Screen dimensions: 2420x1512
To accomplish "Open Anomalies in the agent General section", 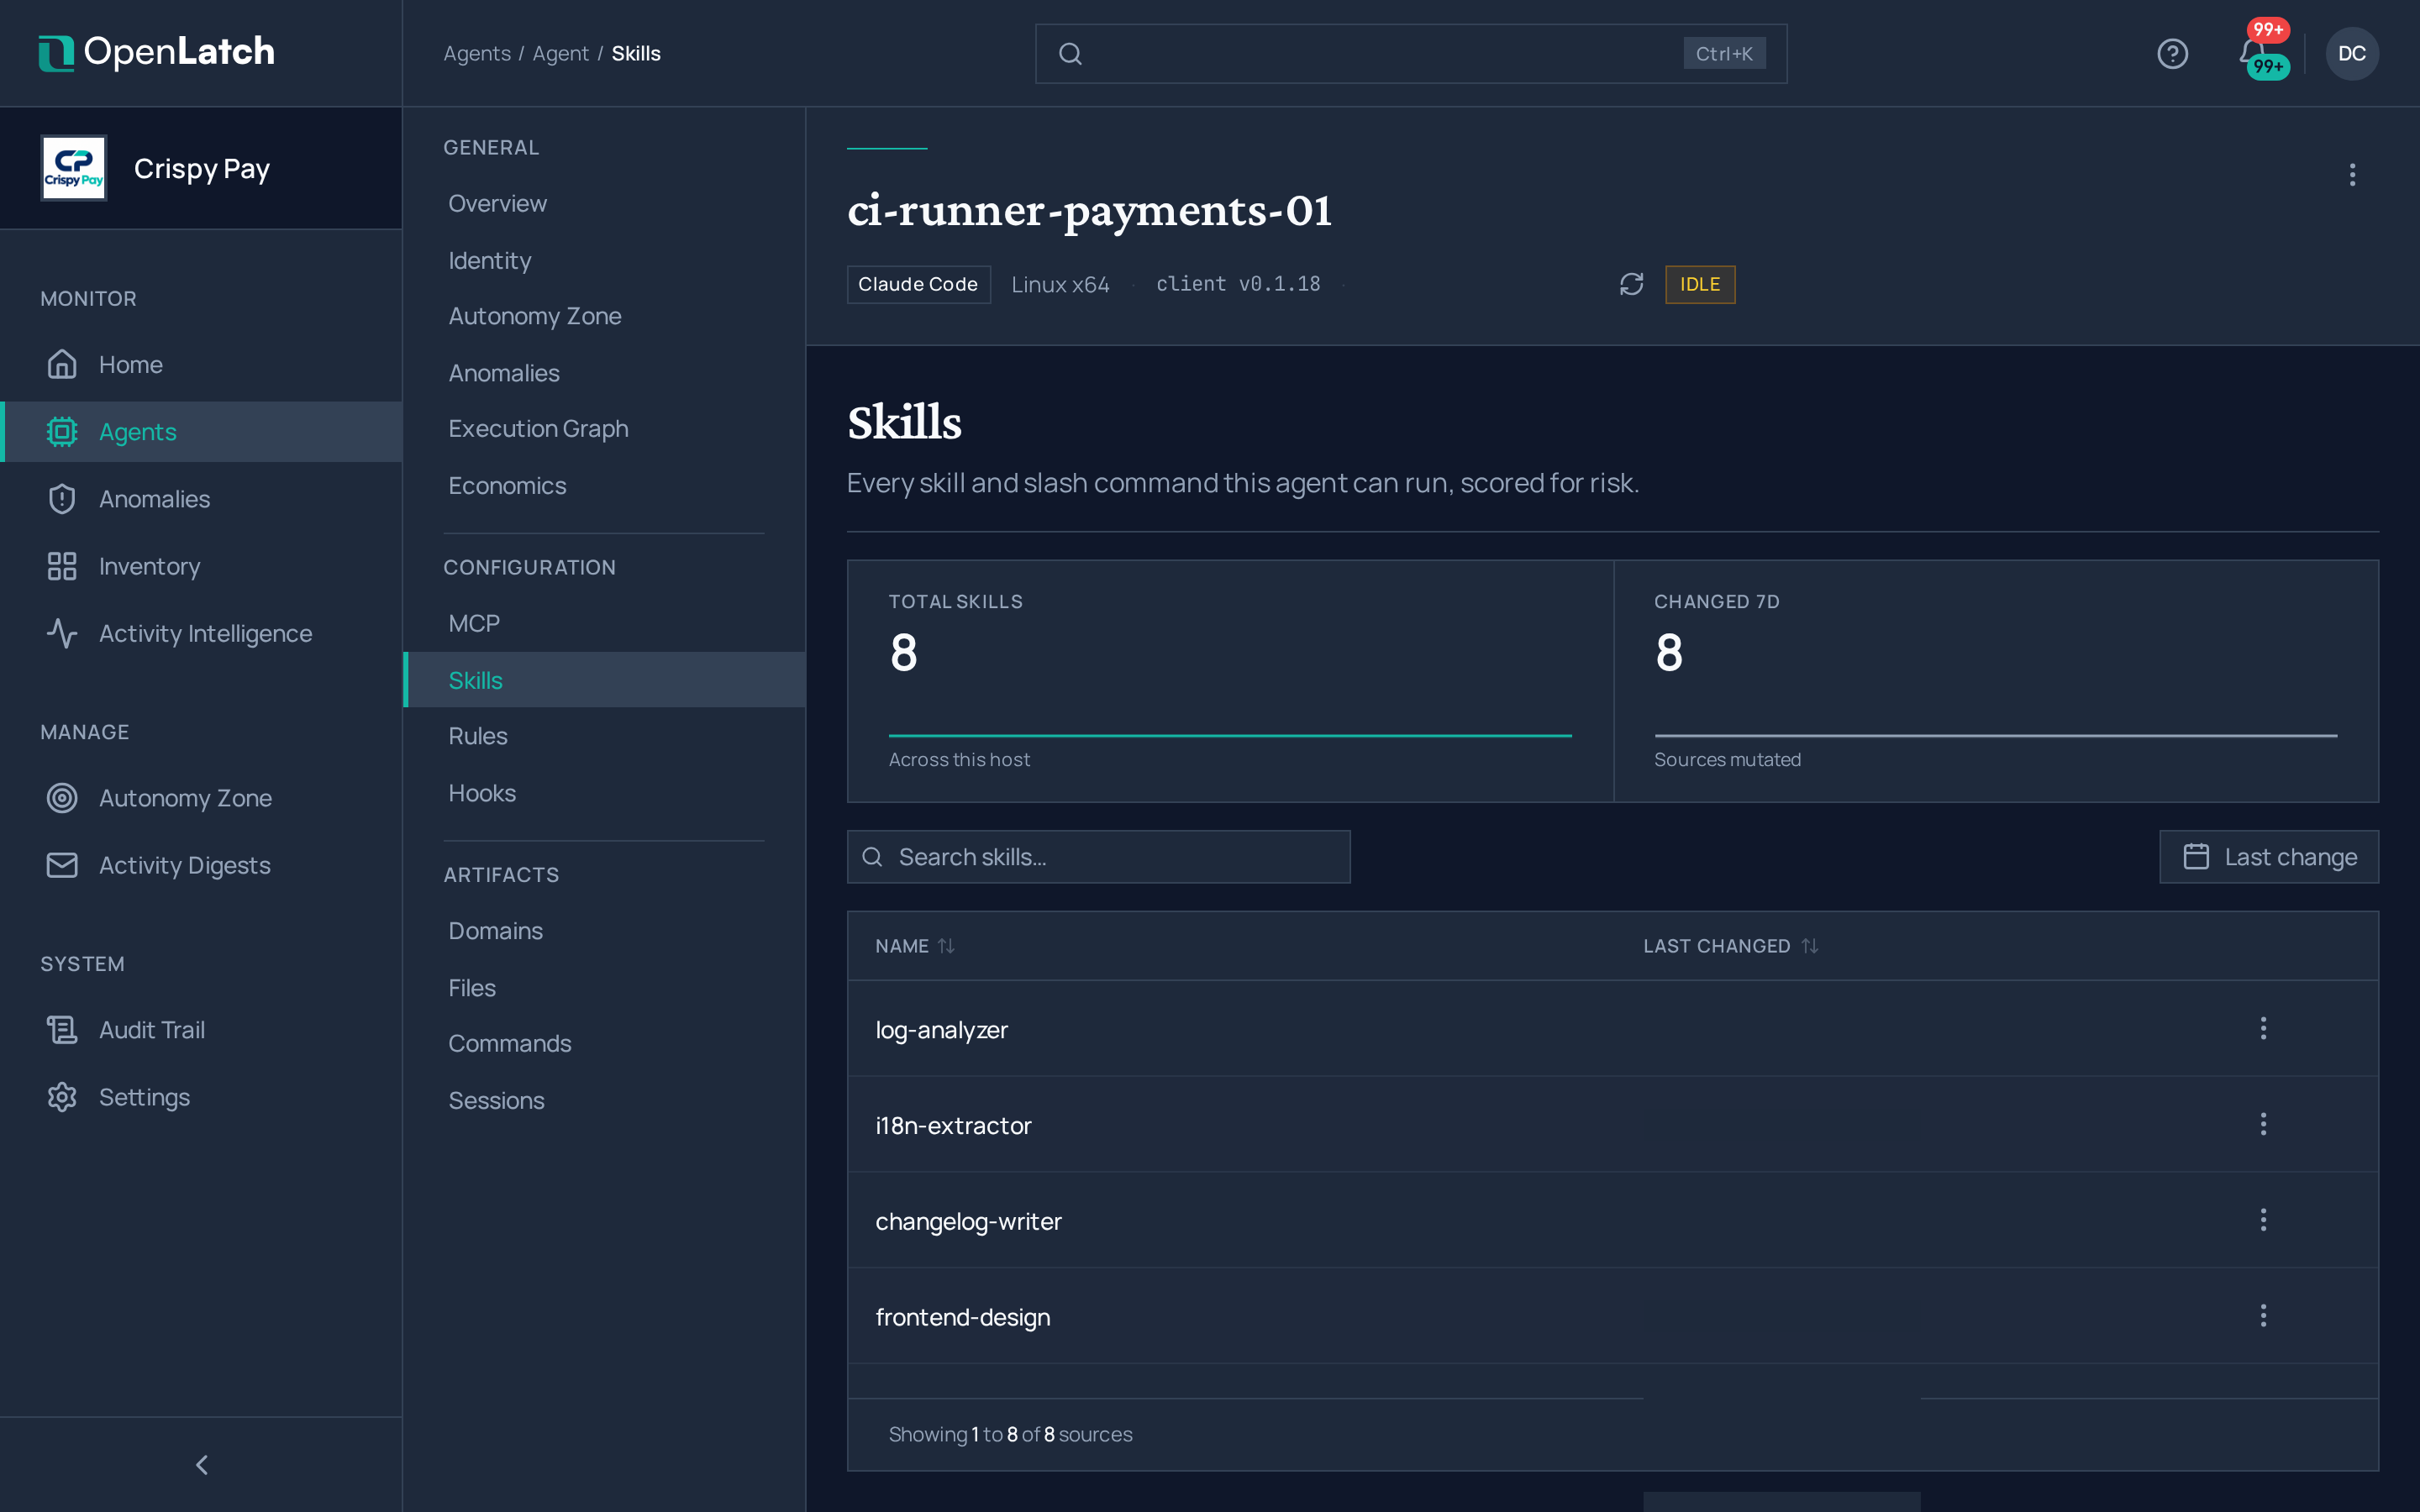I will click(x=604, y=372).
